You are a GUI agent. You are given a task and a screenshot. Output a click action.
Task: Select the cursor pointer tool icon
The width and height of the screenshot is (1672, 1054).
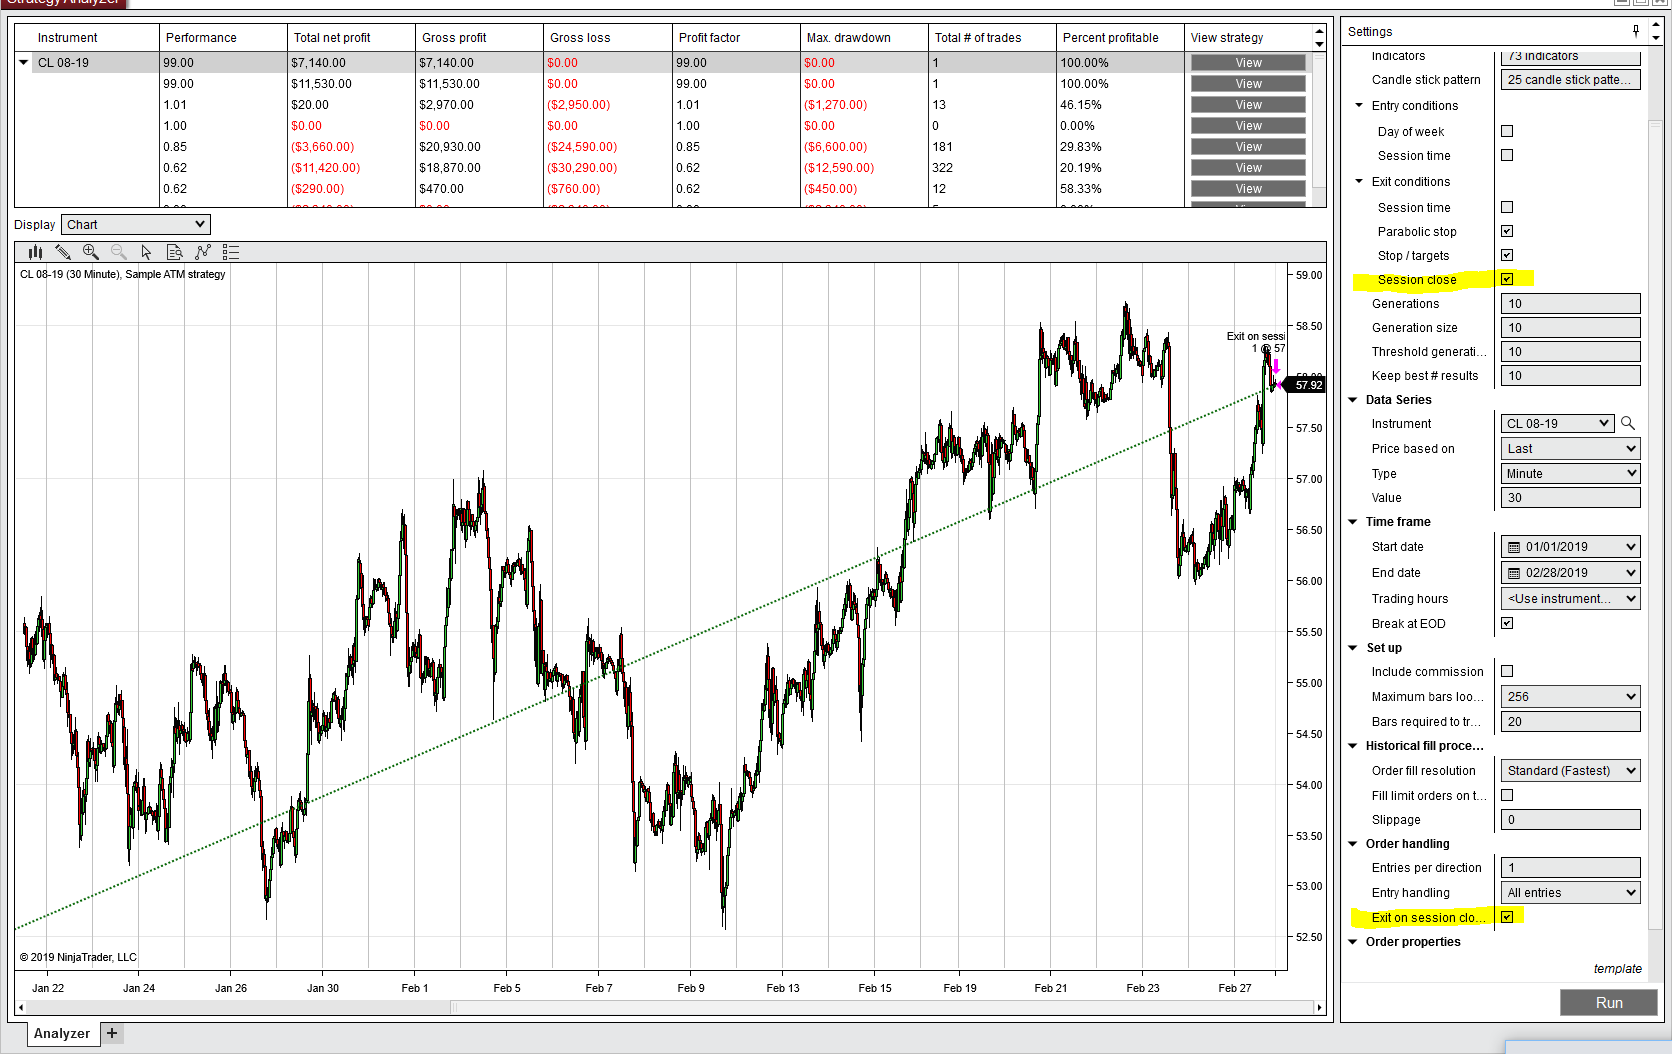(x=147, y=252)
